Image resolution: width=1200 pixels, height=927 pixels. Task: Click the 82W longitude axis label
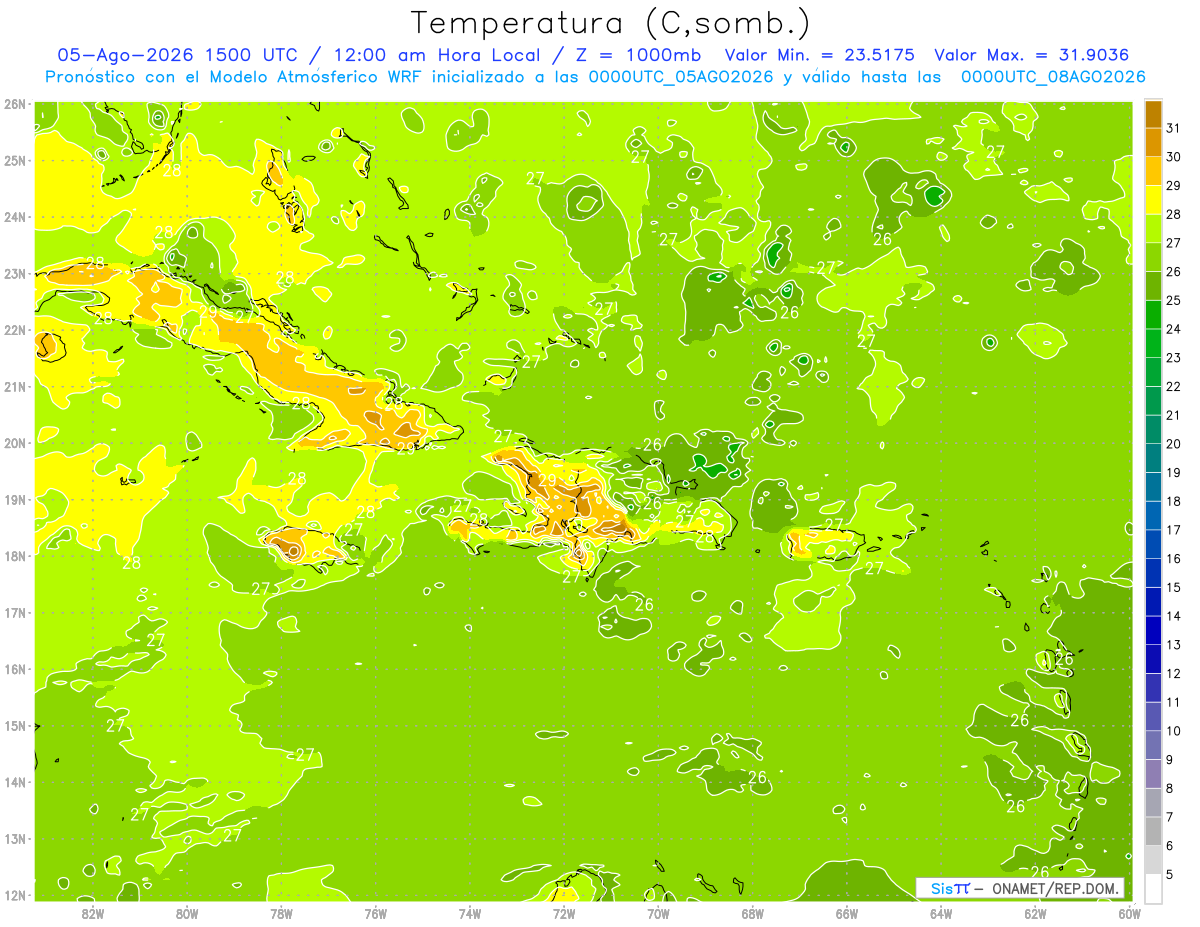click(x=93, y=913)
